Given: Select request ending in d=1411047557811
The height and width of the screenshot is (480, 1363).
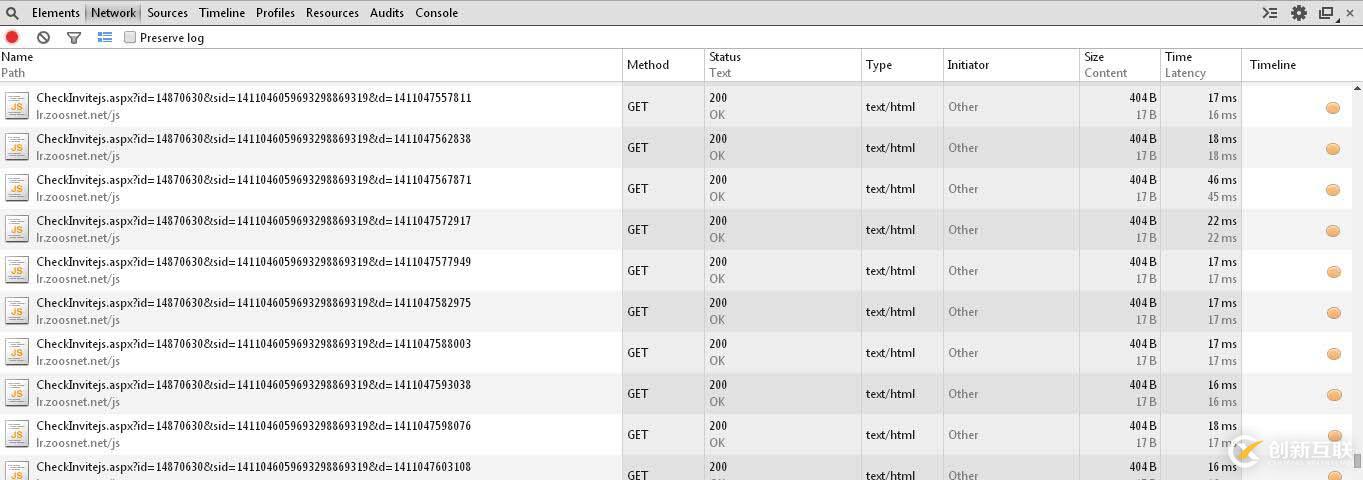Looking at the screenshot, I should (311, 106).
